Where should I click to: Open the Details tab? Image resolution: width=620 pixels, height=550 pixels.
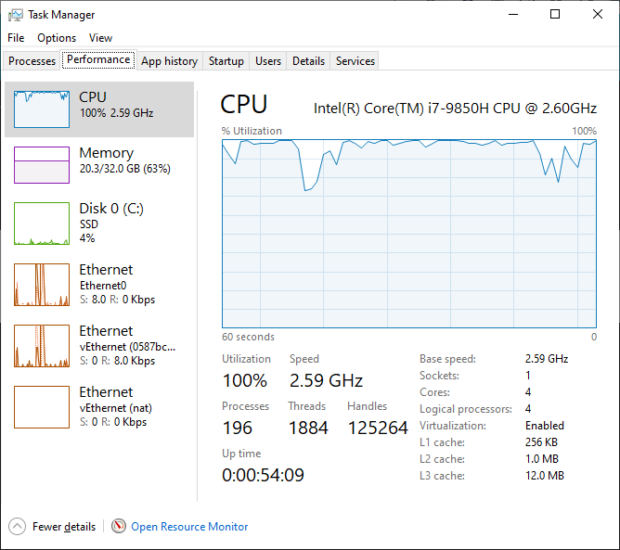pos(308,61)
